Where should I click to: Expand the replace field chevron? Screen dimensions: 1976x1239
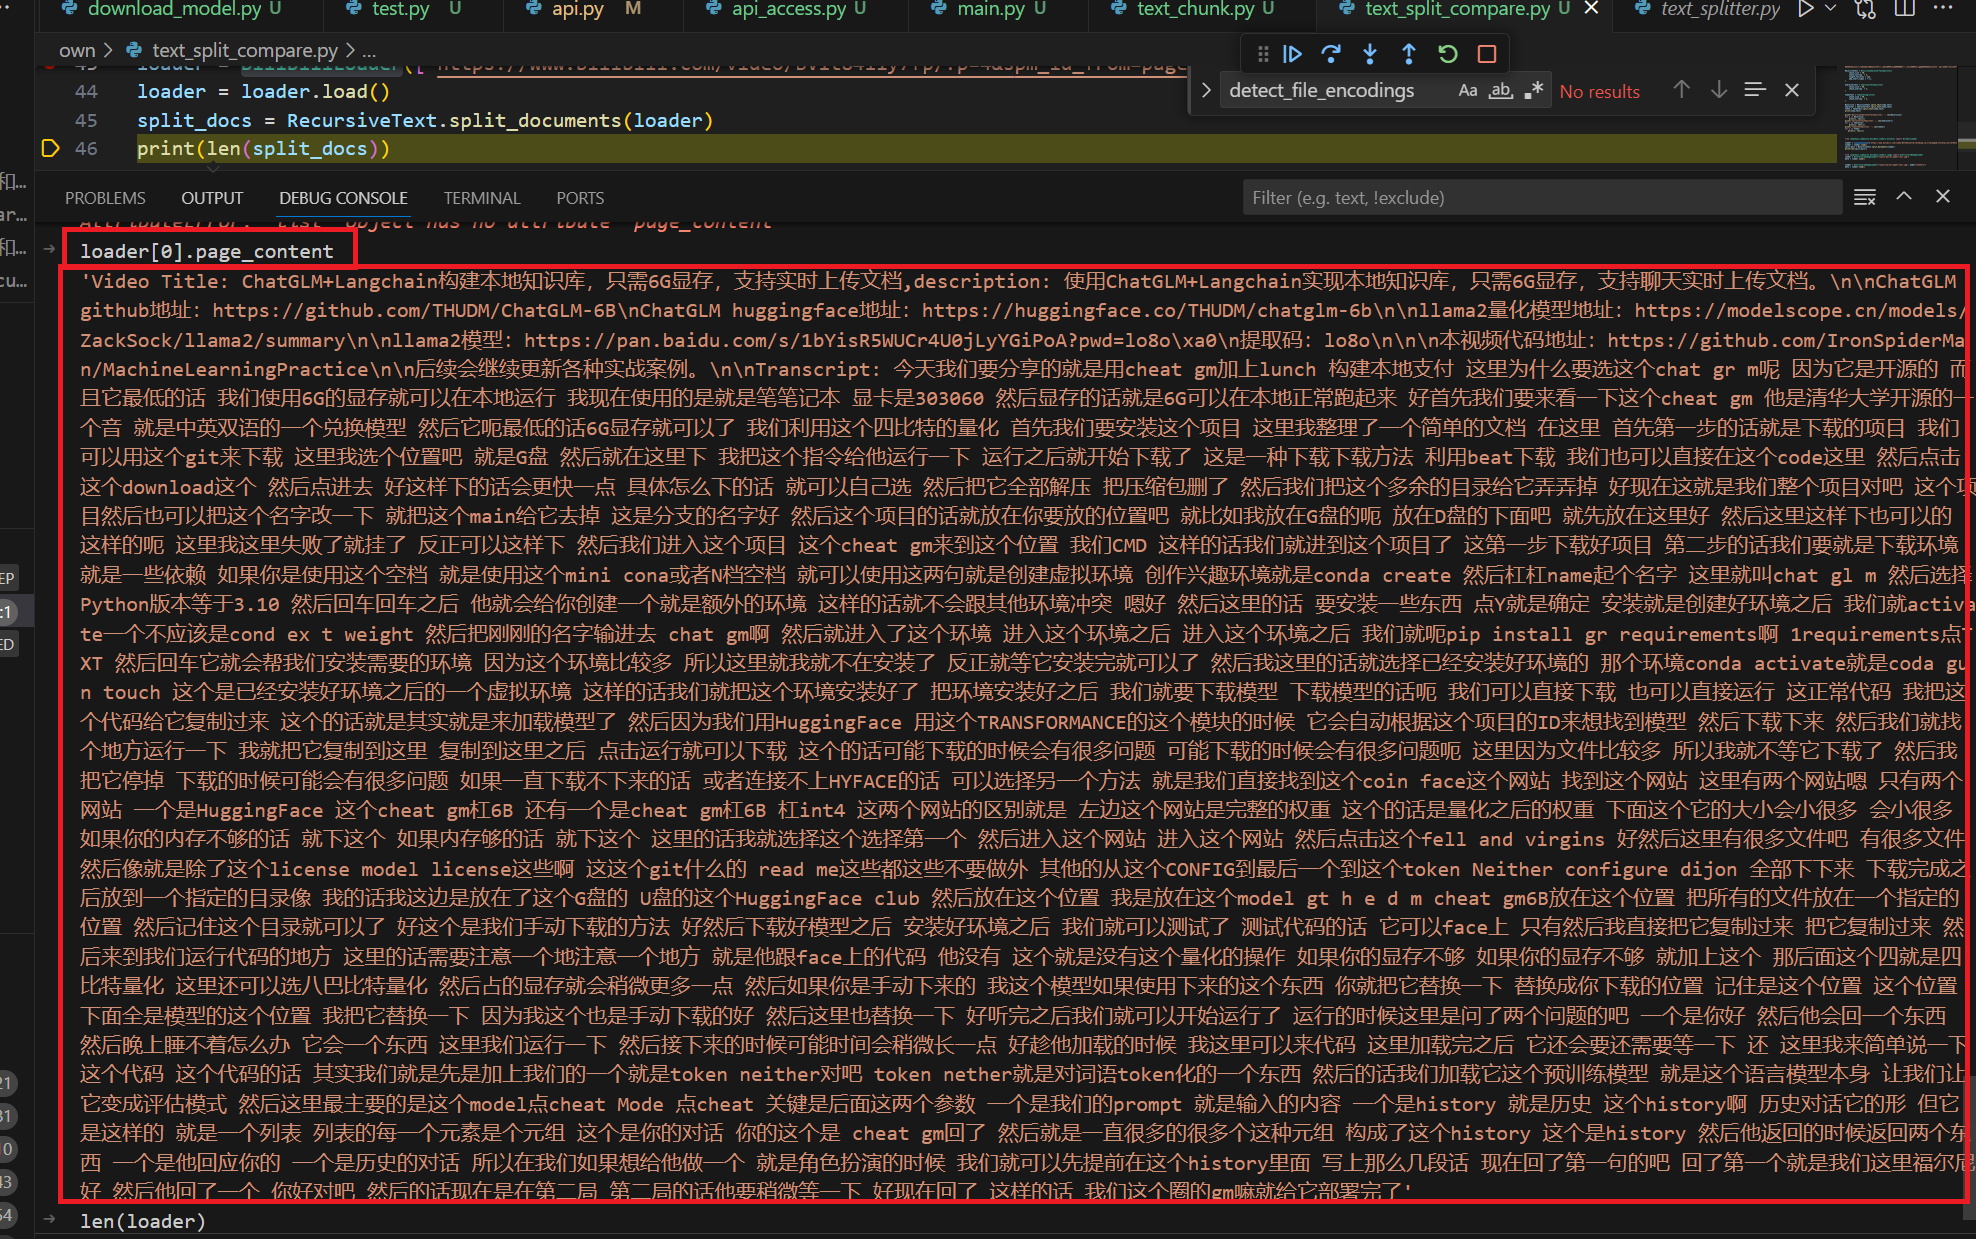click(x=1206, y=91)
